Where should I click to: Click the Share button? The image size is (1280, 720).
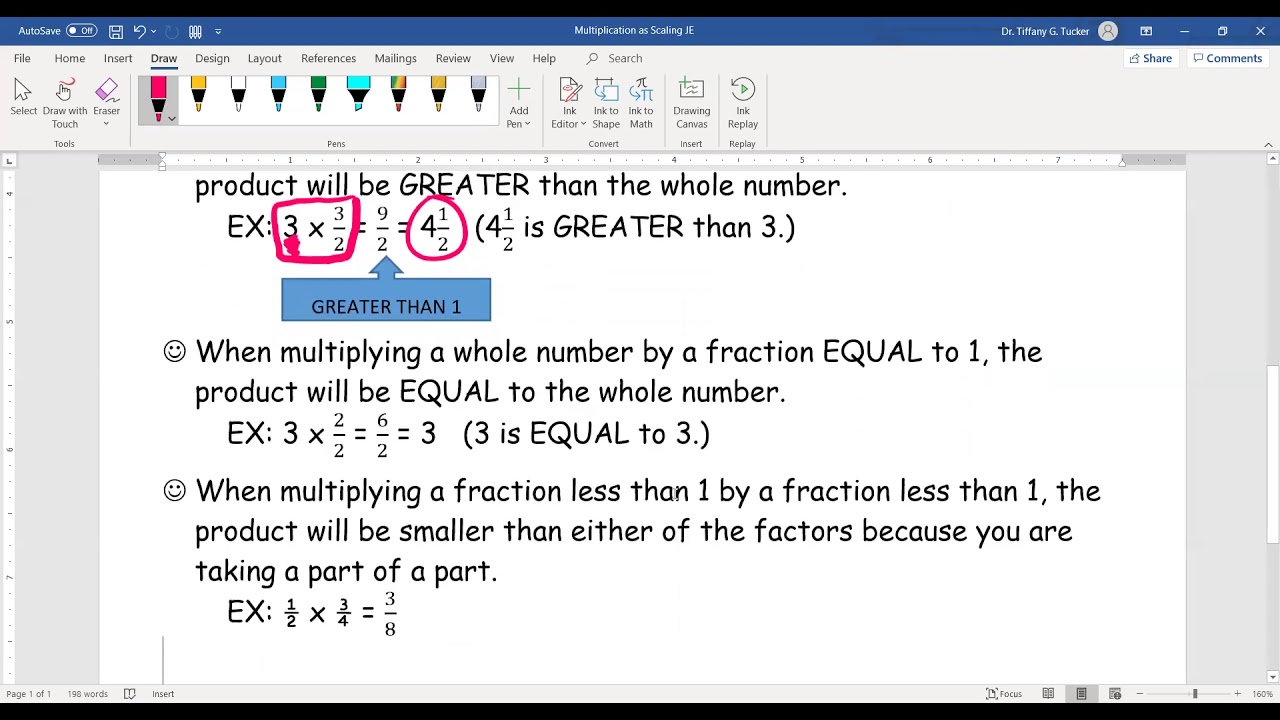click(1150, 58)
